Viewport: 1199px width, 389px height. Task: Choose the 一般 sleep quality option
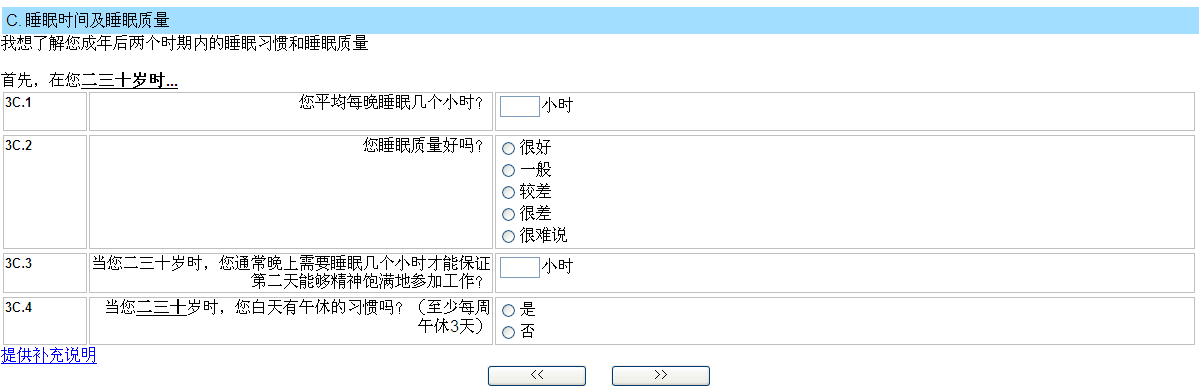508,170
